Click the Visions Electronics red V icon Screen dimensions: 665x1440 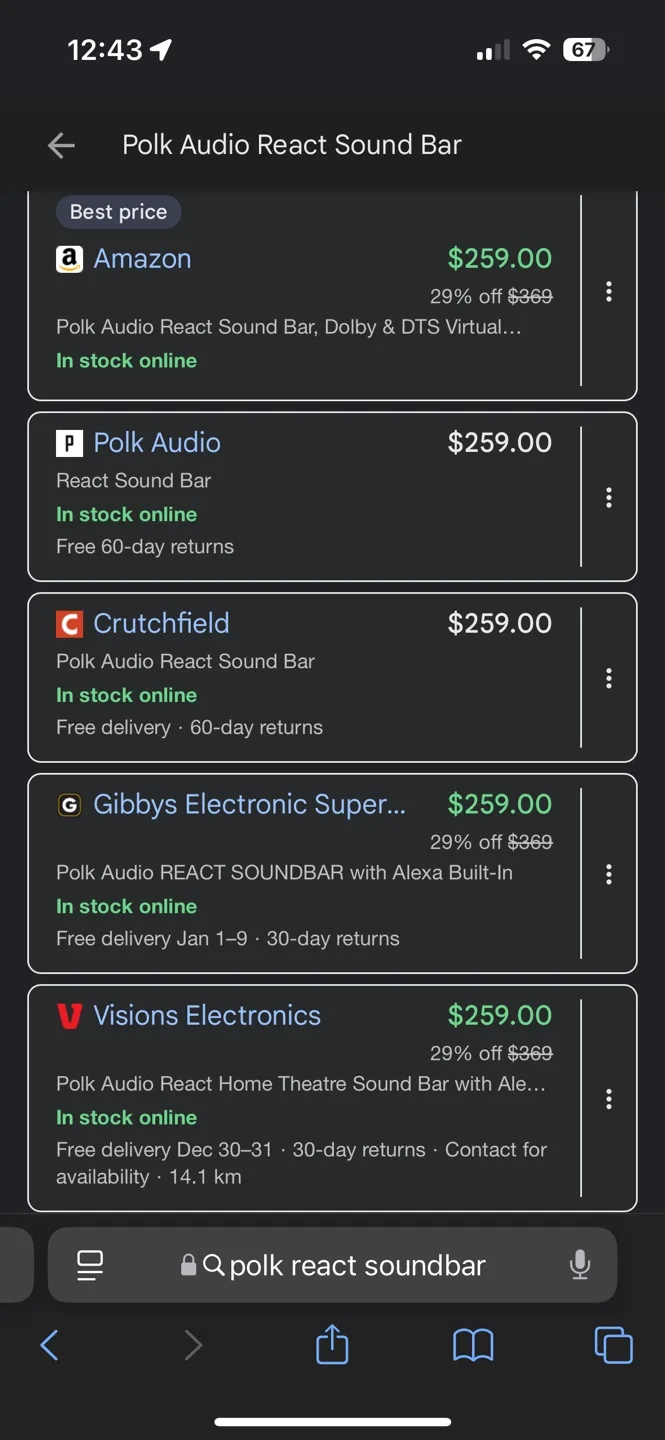[x=67, y=1015]
